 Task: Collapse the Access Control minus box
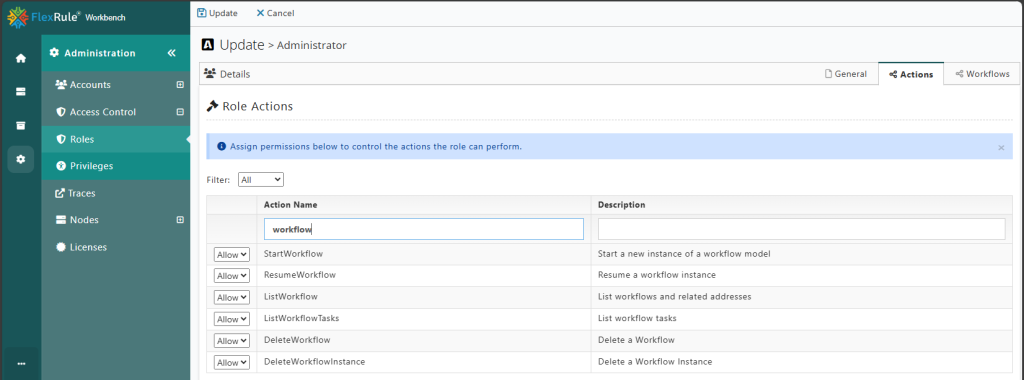pos(180,112)
